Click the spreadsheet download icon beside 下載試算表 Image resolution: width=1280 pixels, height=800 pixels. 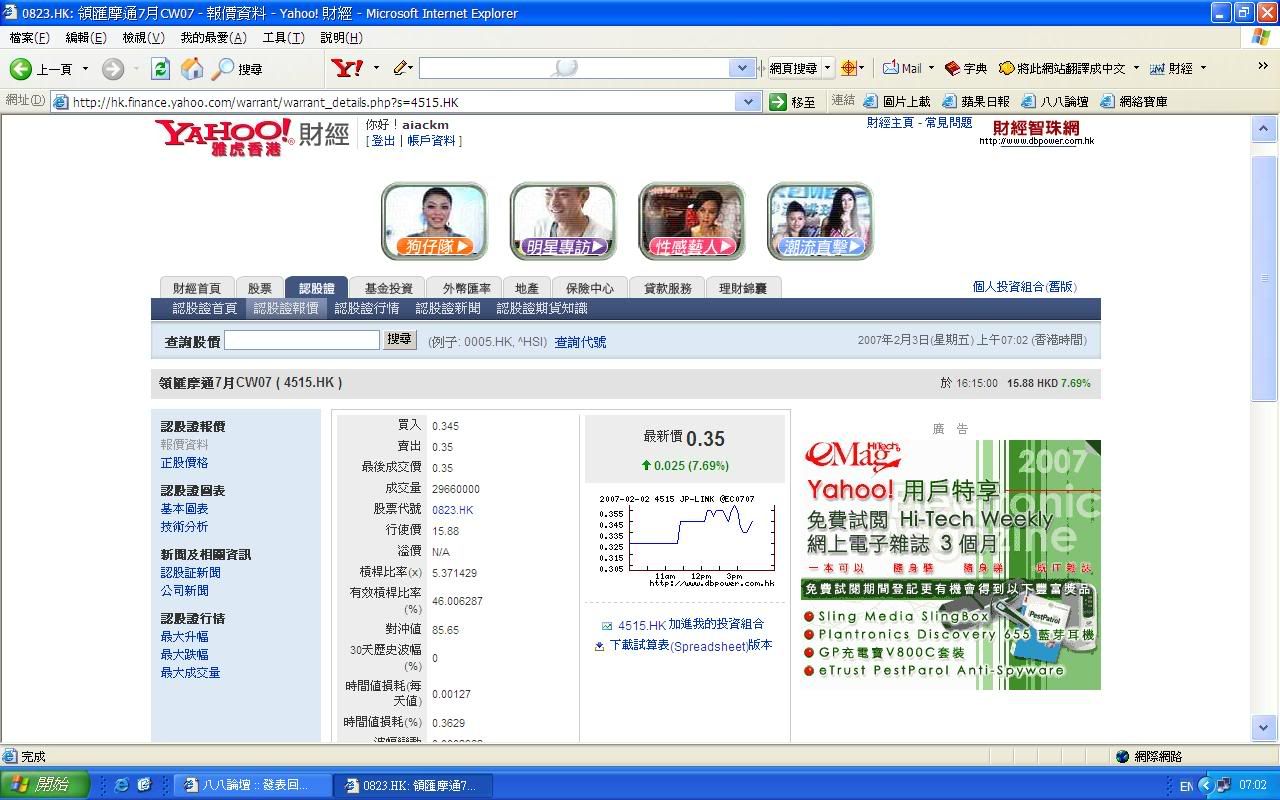point(599,647)
